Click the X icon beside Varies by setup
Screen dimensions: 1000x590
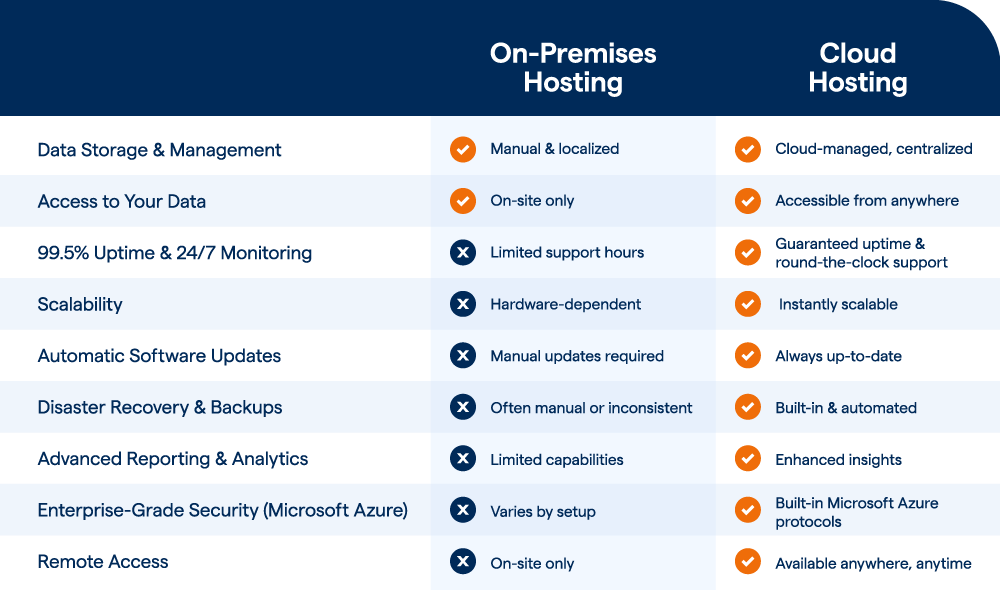pos(462,511)
